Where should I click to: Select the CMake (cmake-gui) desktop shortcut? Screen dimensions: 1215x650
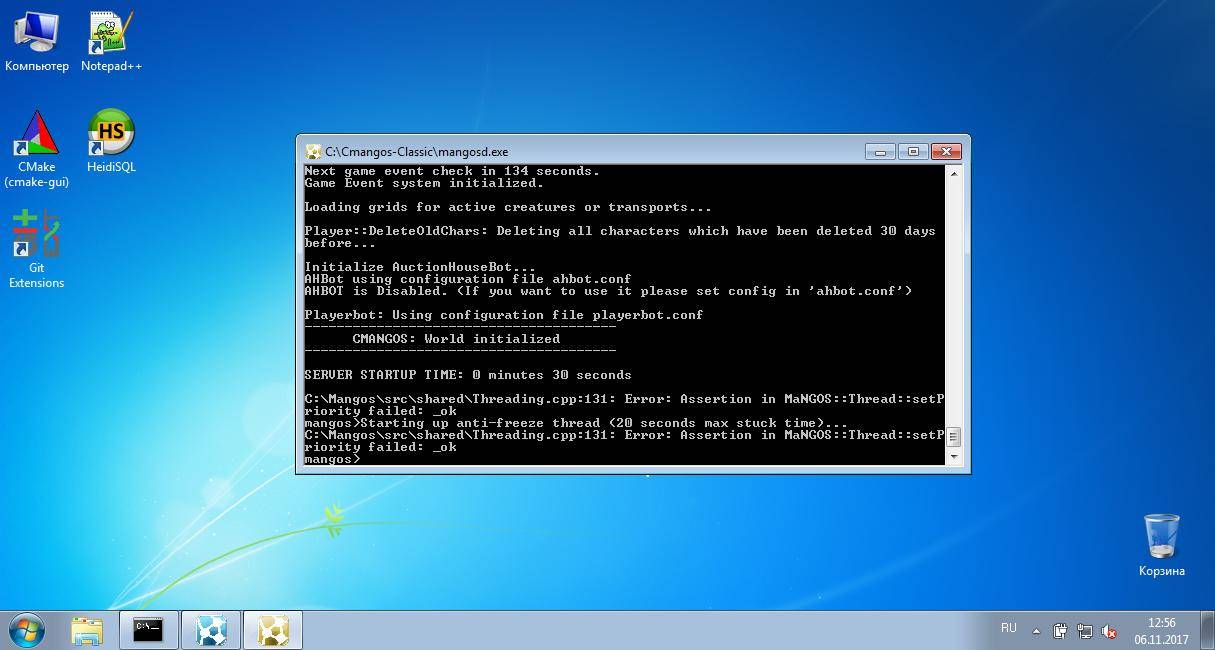[37, 149]
